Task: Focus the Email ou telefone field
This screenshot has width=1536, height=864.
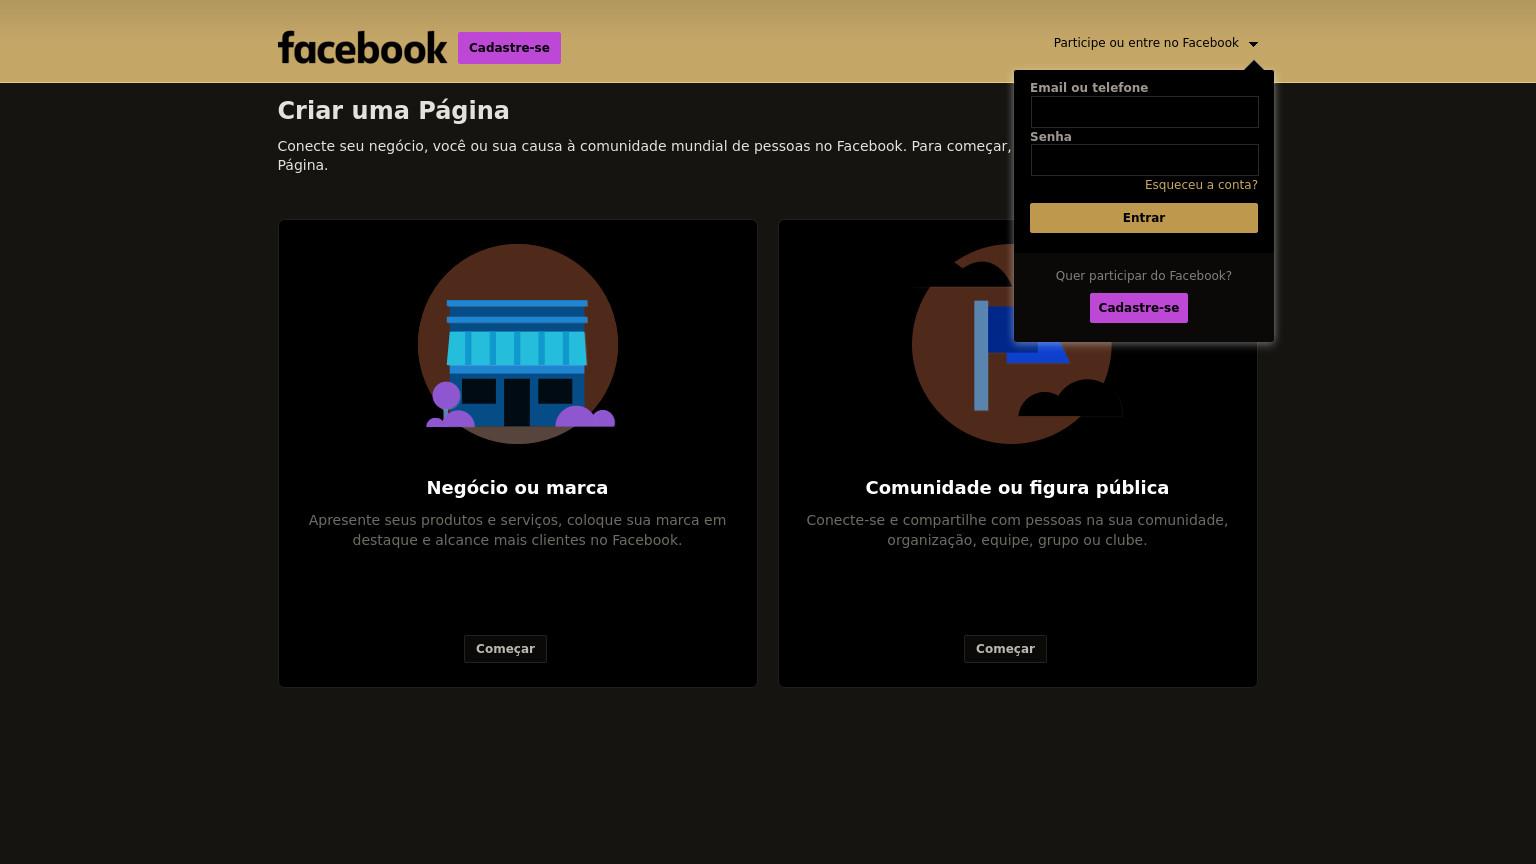Action: (x=1144, y=112)
